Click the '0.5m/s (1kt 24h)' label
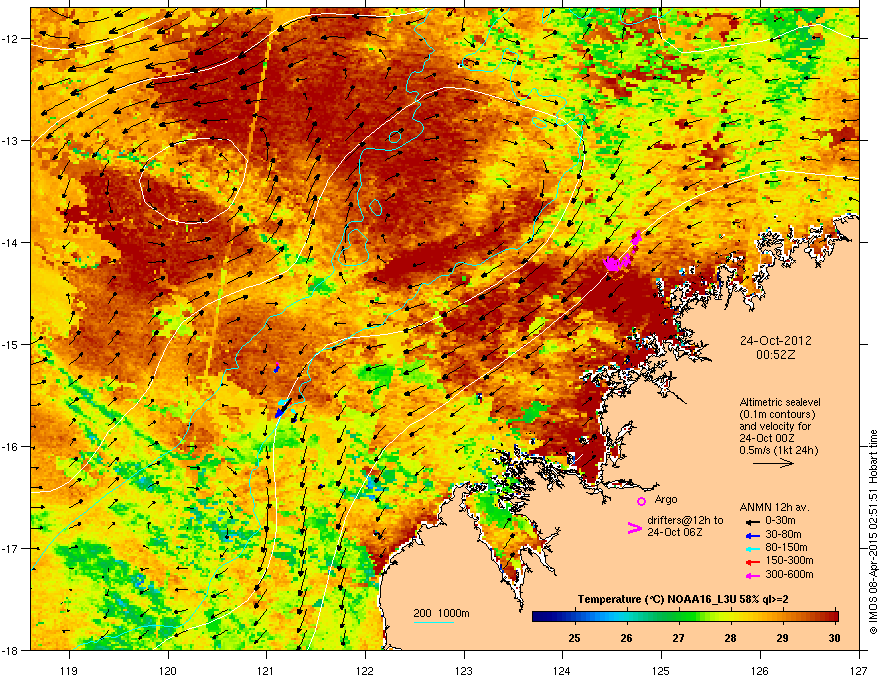This screenshot has width=880, height=680. click(x=778, y=450)
